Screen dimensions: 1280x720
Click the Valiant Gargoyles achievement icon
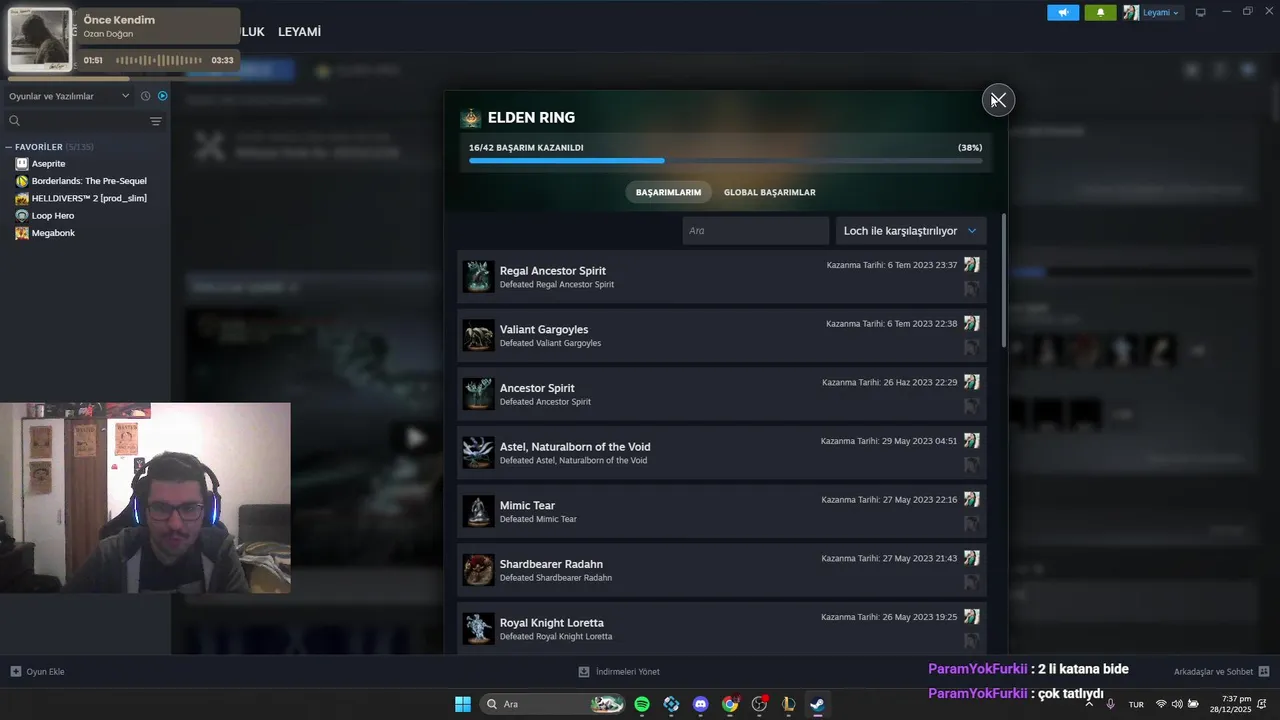click(478, 336)
